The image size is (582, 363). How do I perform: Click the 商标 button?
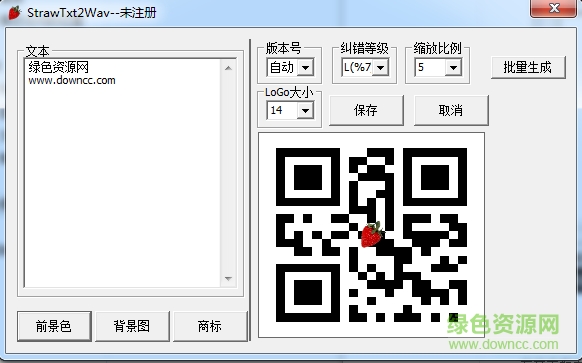click(210, 326)
